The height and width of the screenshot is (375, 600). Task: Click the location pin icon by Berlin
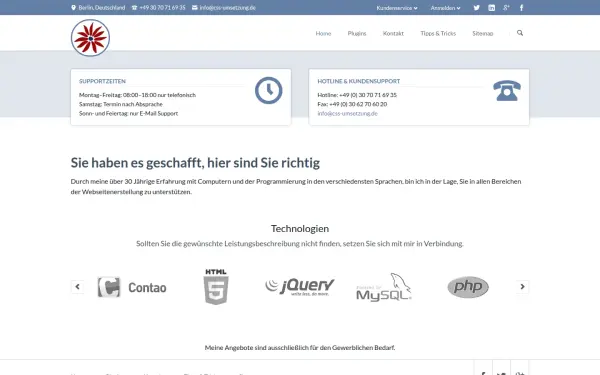73,8
